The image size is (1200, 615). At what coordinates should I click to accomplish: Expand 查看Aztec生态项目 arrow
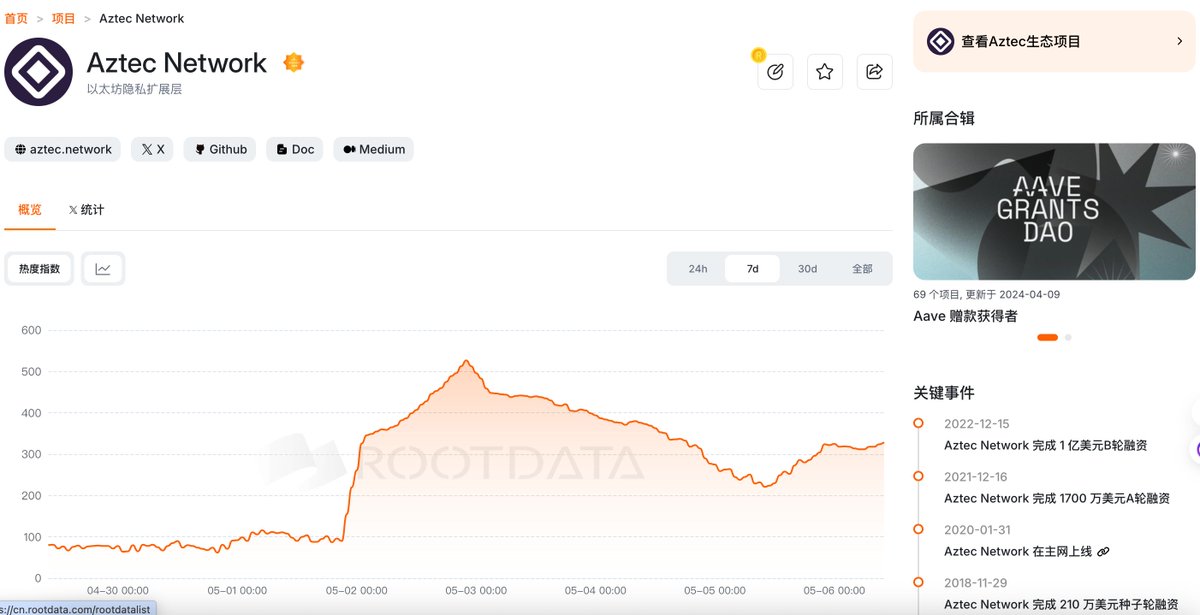pyautogui.click(x=1180, y=42)
